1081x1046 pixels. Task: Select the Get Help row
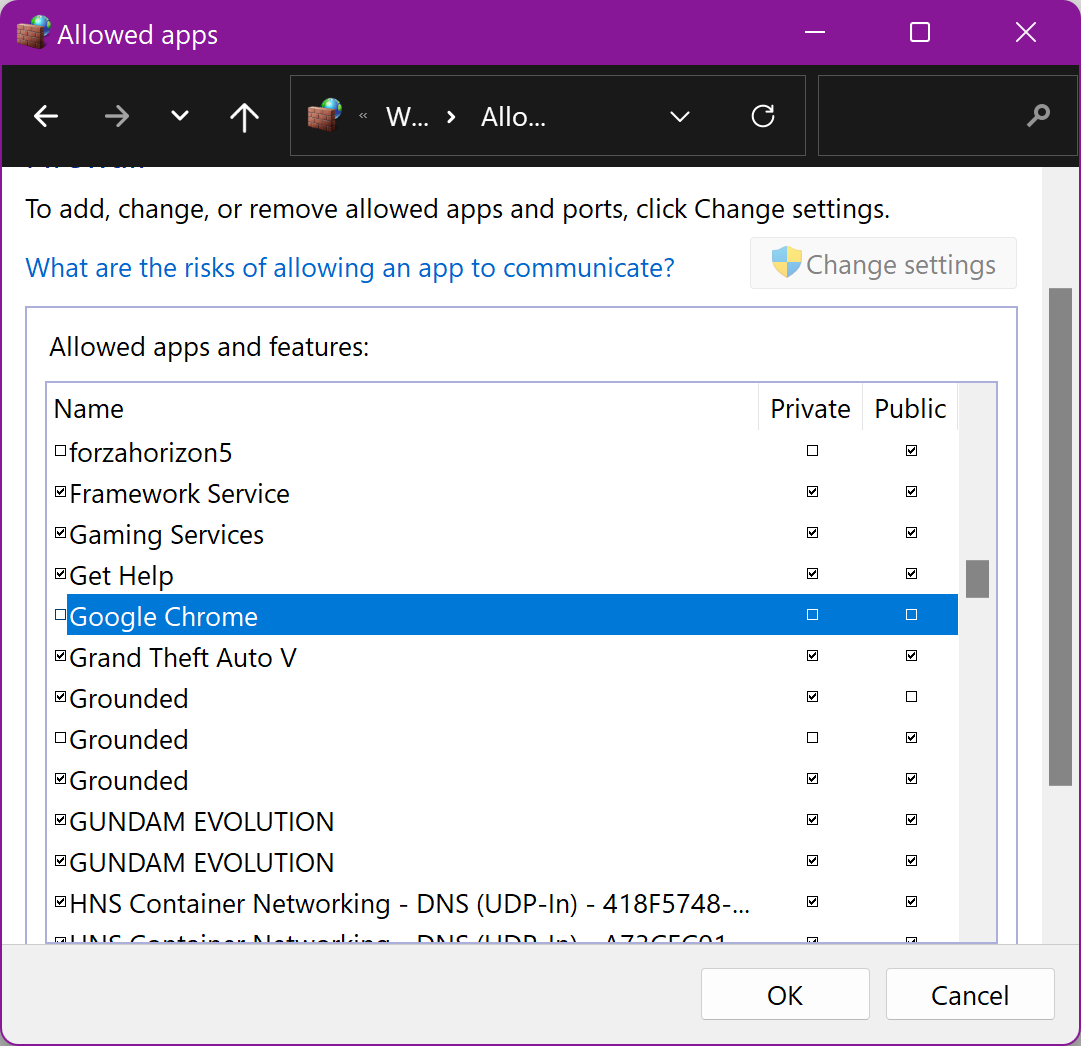click(x=505, y=576)
